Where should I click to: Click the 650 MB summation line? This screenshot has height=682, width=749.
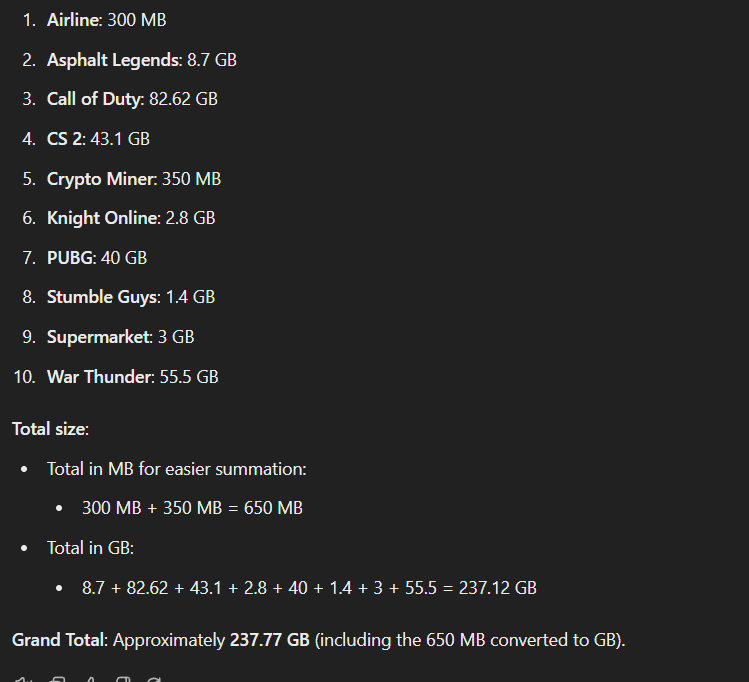pyautogui.click(x=192, y=508)
